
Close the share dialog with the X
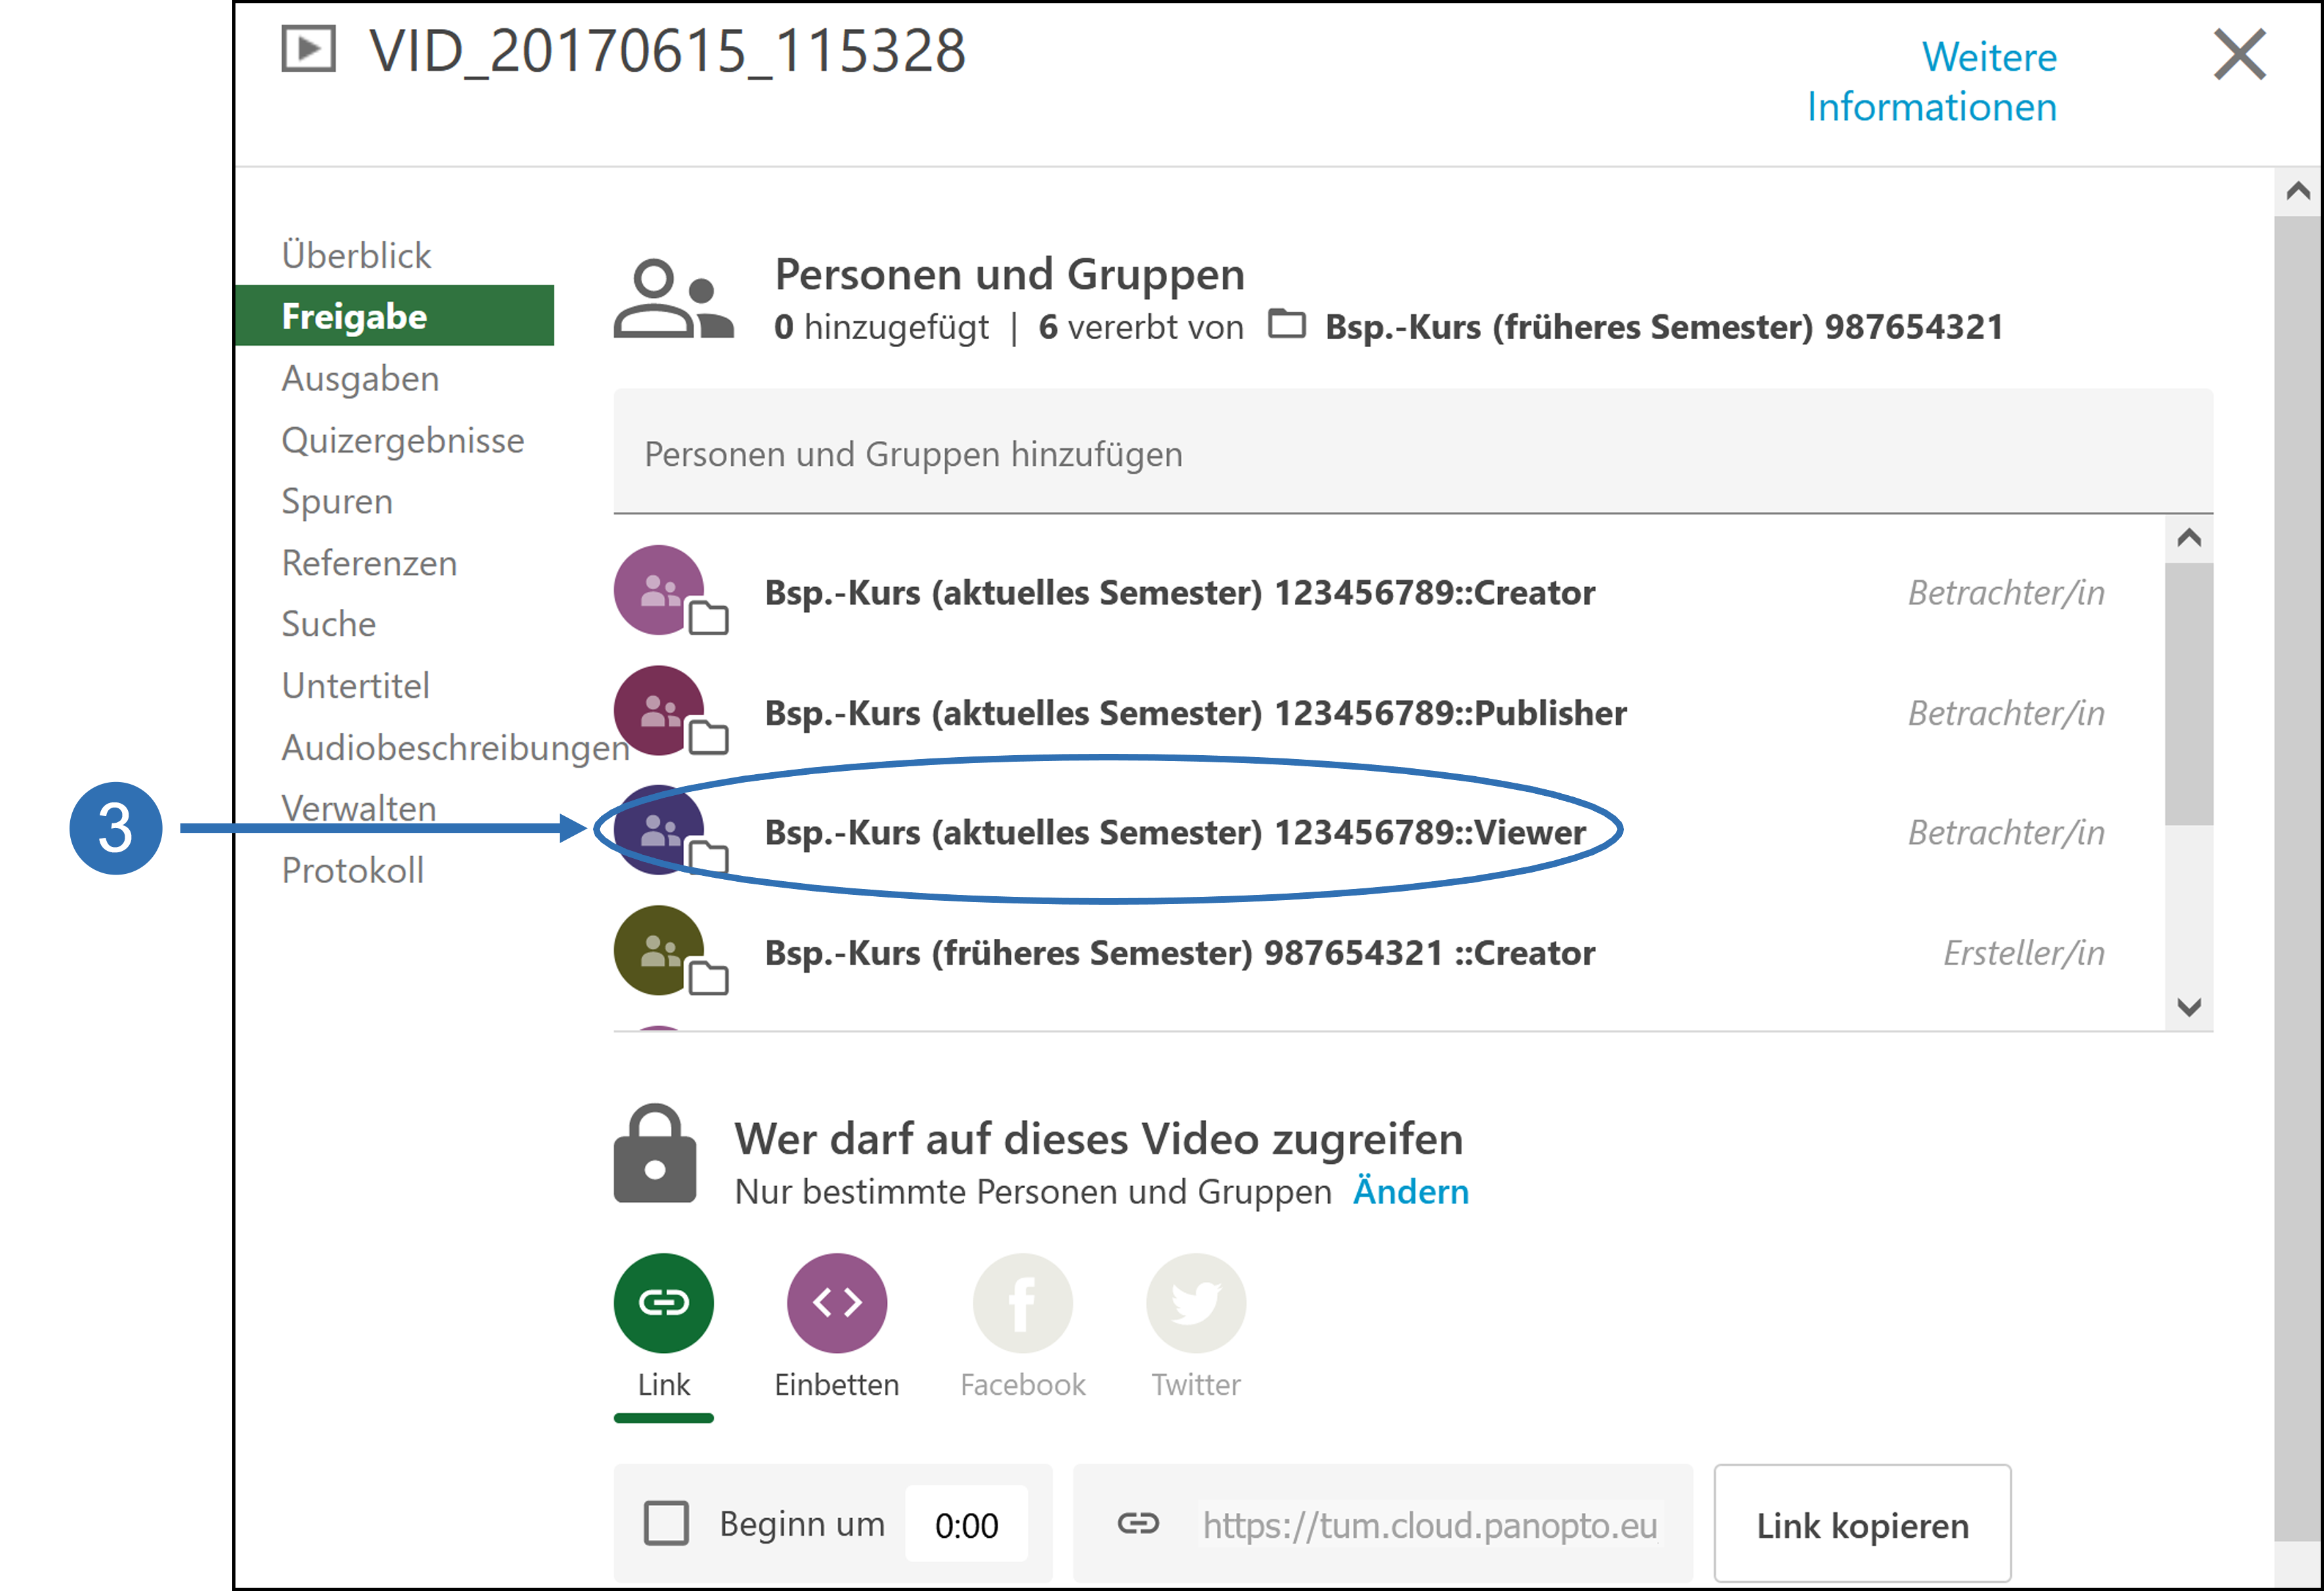[x=2239, y=54]
